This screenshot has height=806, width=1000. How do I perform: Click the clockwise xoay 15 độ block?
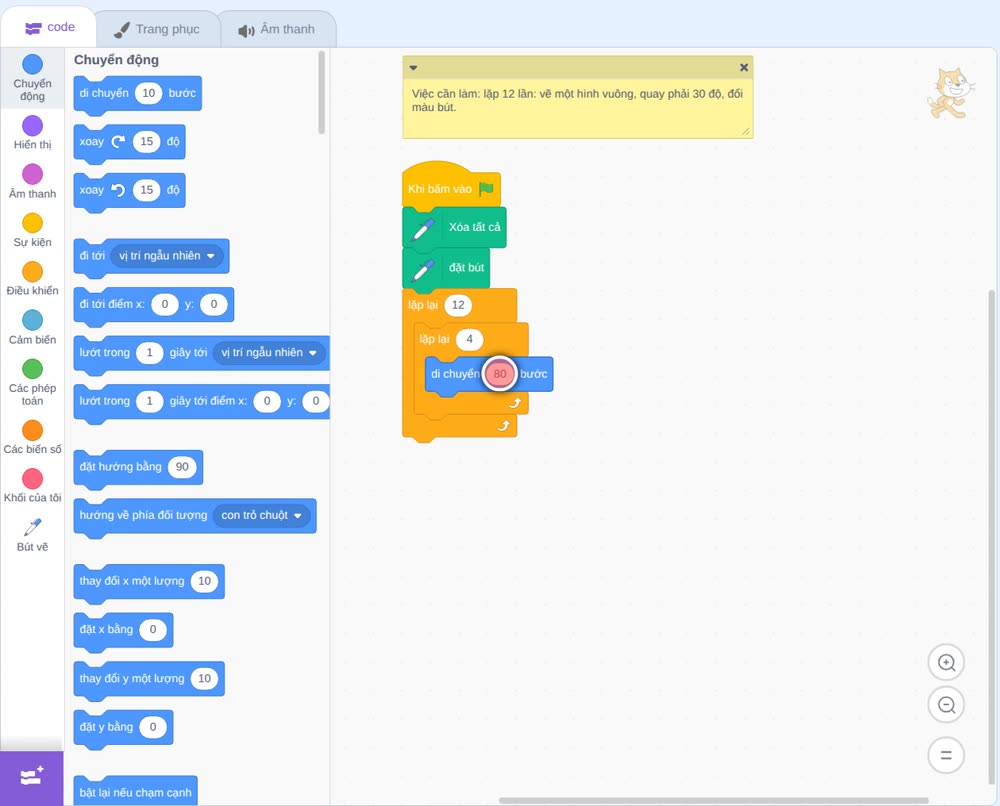(x=129, y=142)
